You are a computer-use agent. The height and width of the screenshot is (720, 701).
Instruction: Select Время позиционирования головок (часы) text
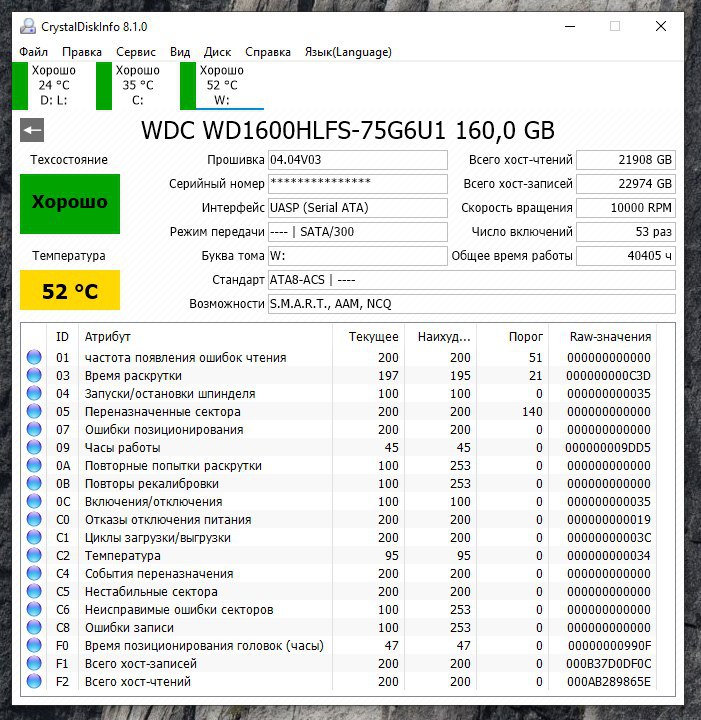pyautogui.click(x=204, y=646)
